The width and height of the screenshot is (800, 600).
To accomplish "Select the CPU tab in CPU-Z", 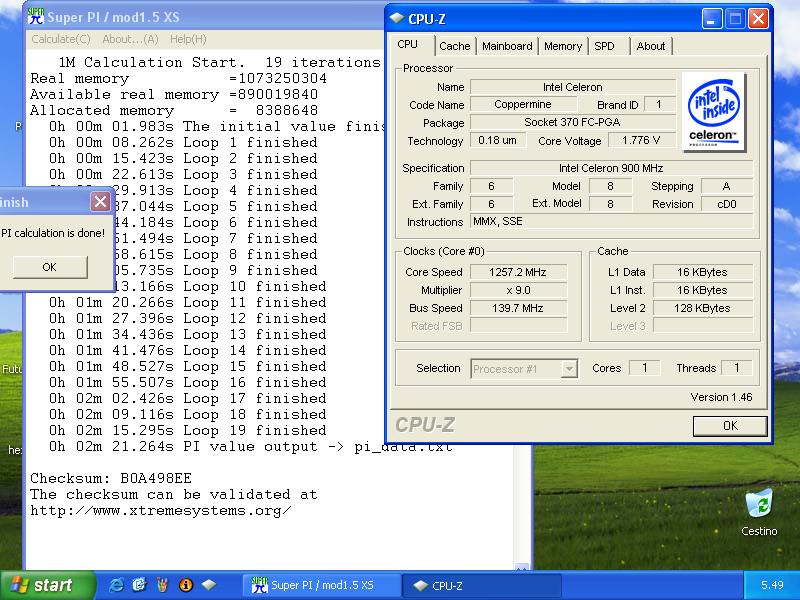I will click(408, 44).
